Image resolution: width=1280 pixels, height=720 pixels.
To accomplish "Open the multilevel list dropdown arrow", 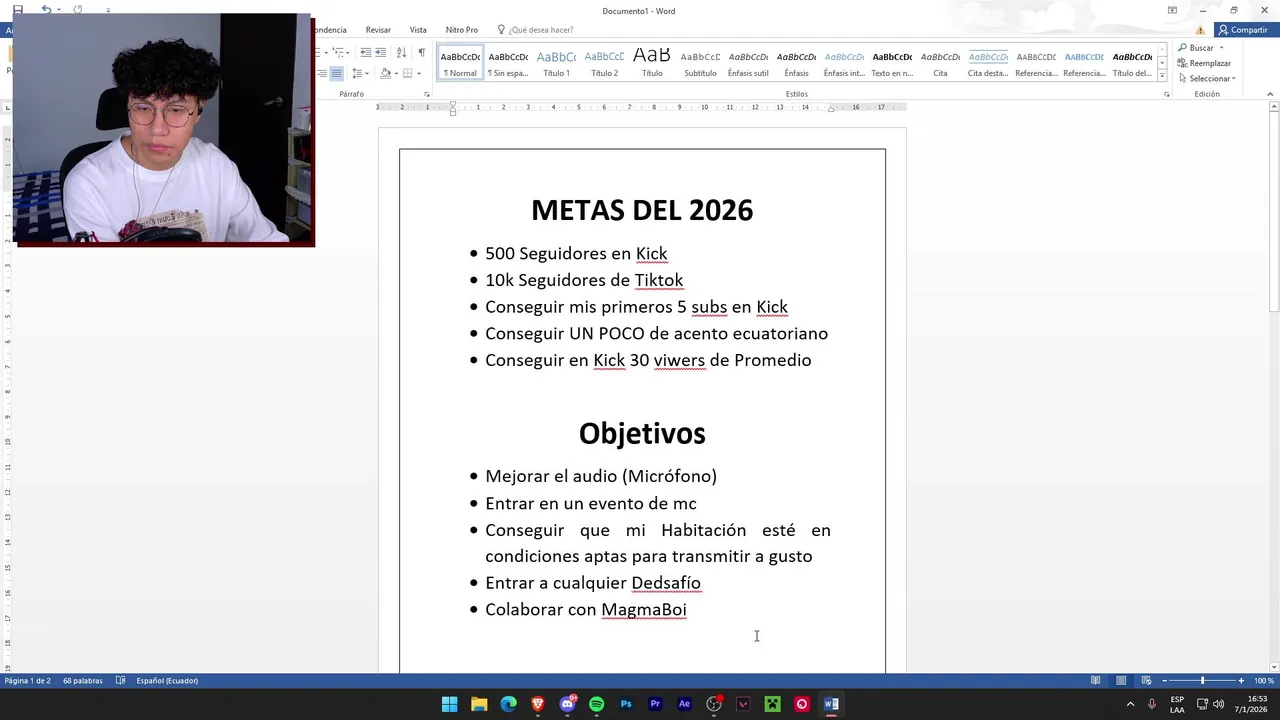I will [x=349, y=53].
